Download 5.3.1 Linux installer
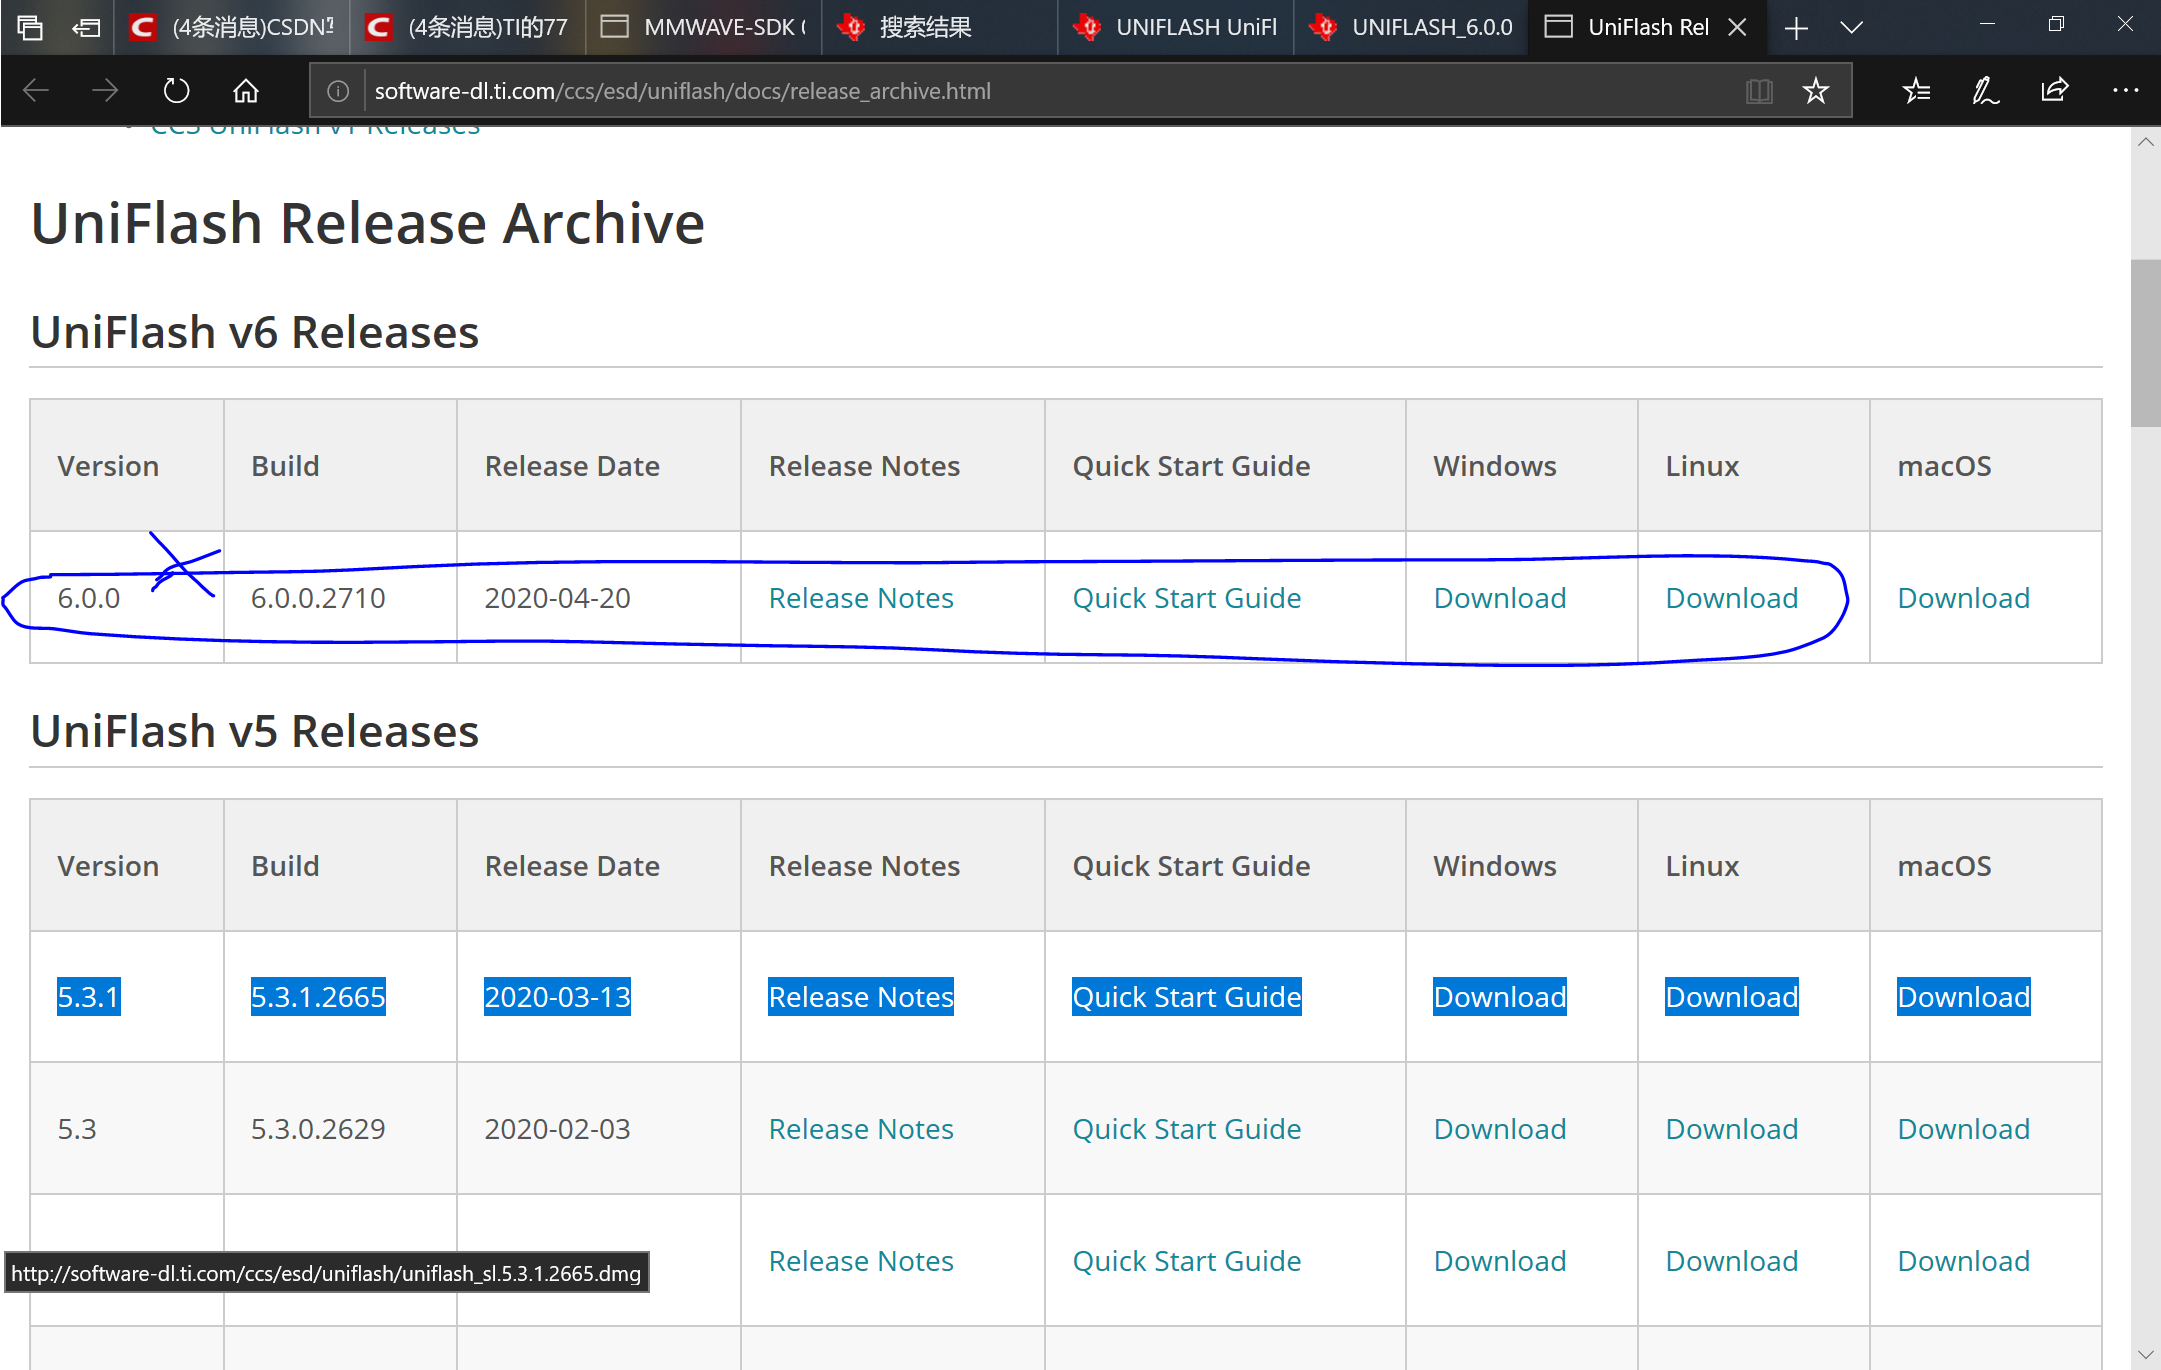Viewport: 2161px width, 1370px height. point(1732,997)
